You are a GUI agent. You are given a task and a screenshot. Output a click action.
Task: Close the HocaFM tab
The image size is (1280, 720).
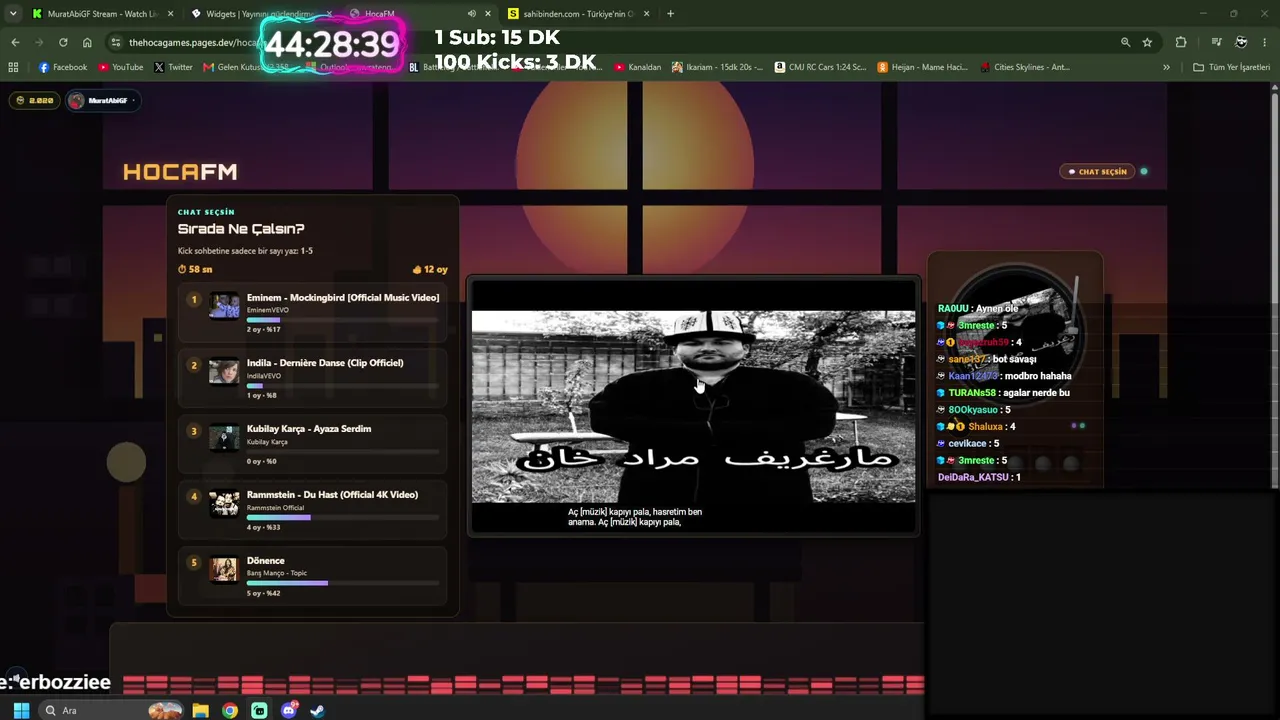487,14
